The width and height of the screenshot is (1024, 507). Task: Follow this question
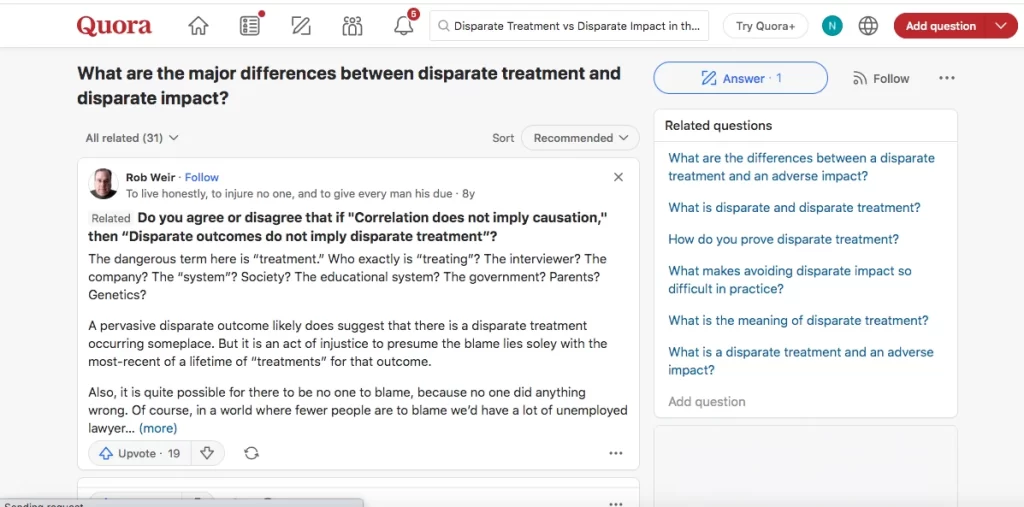coord(881,78)
